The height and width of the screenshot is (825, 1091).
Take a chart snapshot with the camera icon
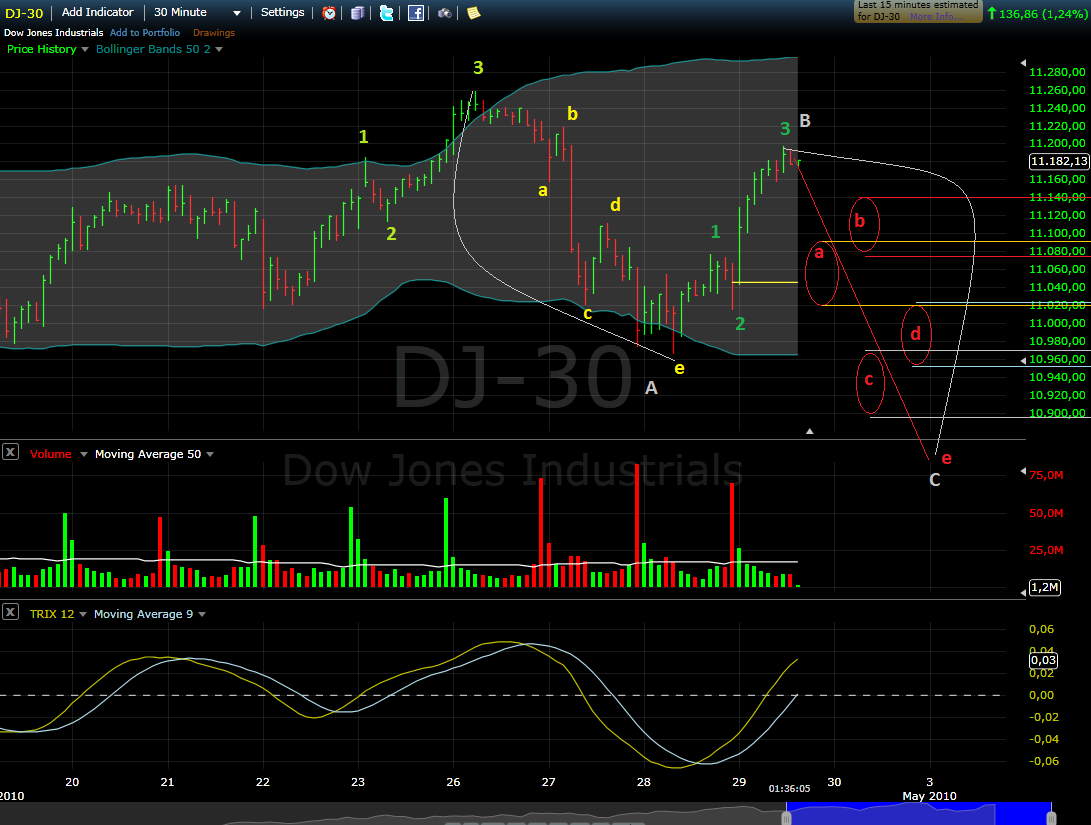point(445,13)
